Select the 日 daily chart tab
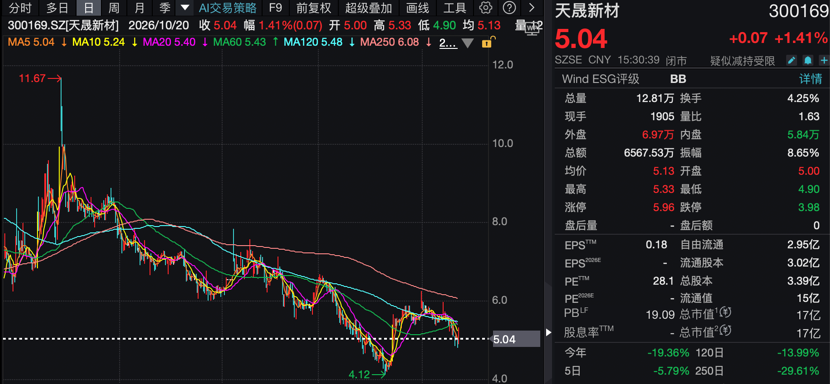 [x=88, y=7]
